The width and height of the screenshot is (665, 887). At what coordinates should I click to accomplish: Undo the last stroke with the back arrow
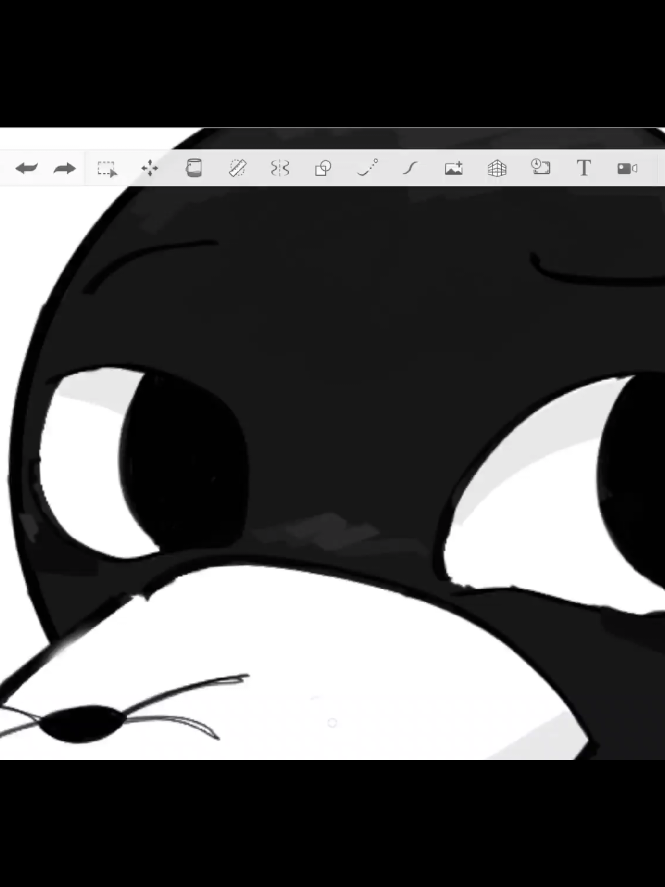tap(27, 168)
